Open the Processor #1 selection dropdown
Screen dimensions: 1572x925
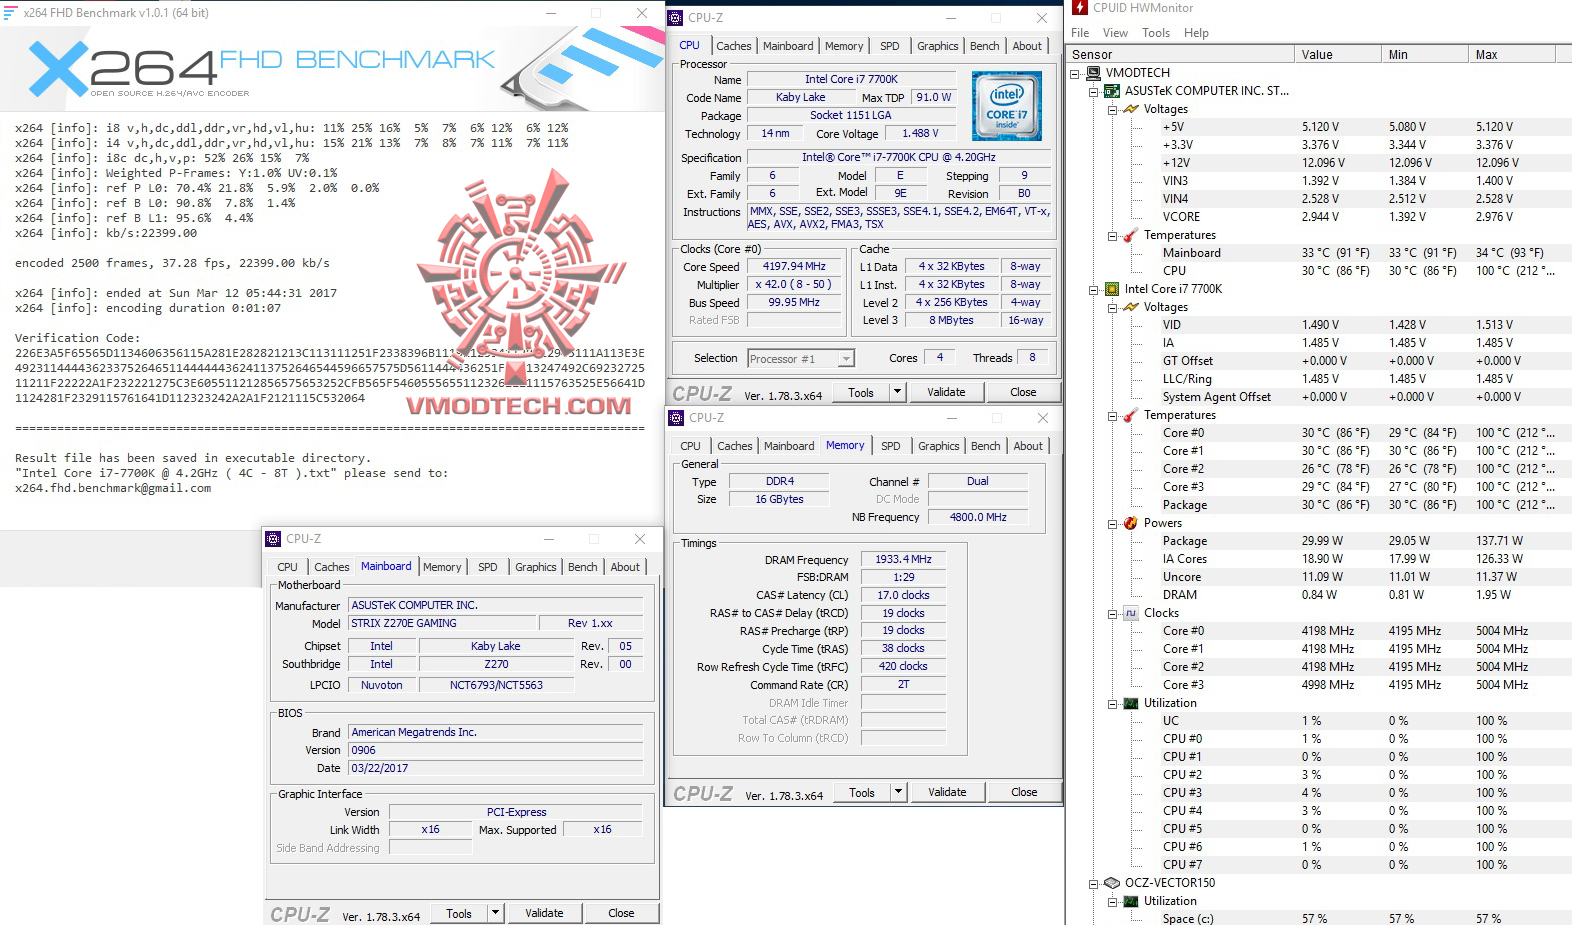click(x=846, y=359)
